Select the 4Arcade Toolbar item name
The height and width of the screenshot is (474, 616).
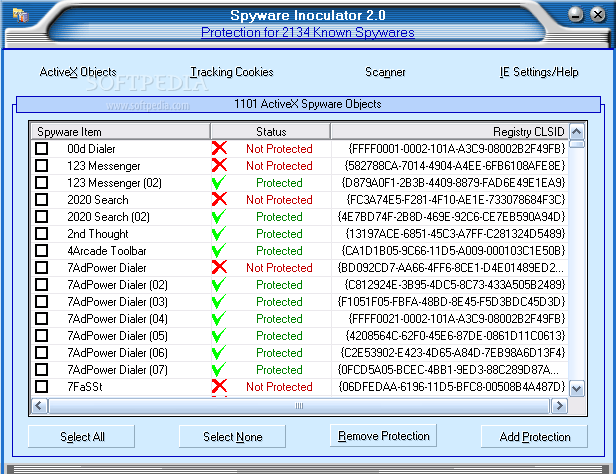coord(106,251)
